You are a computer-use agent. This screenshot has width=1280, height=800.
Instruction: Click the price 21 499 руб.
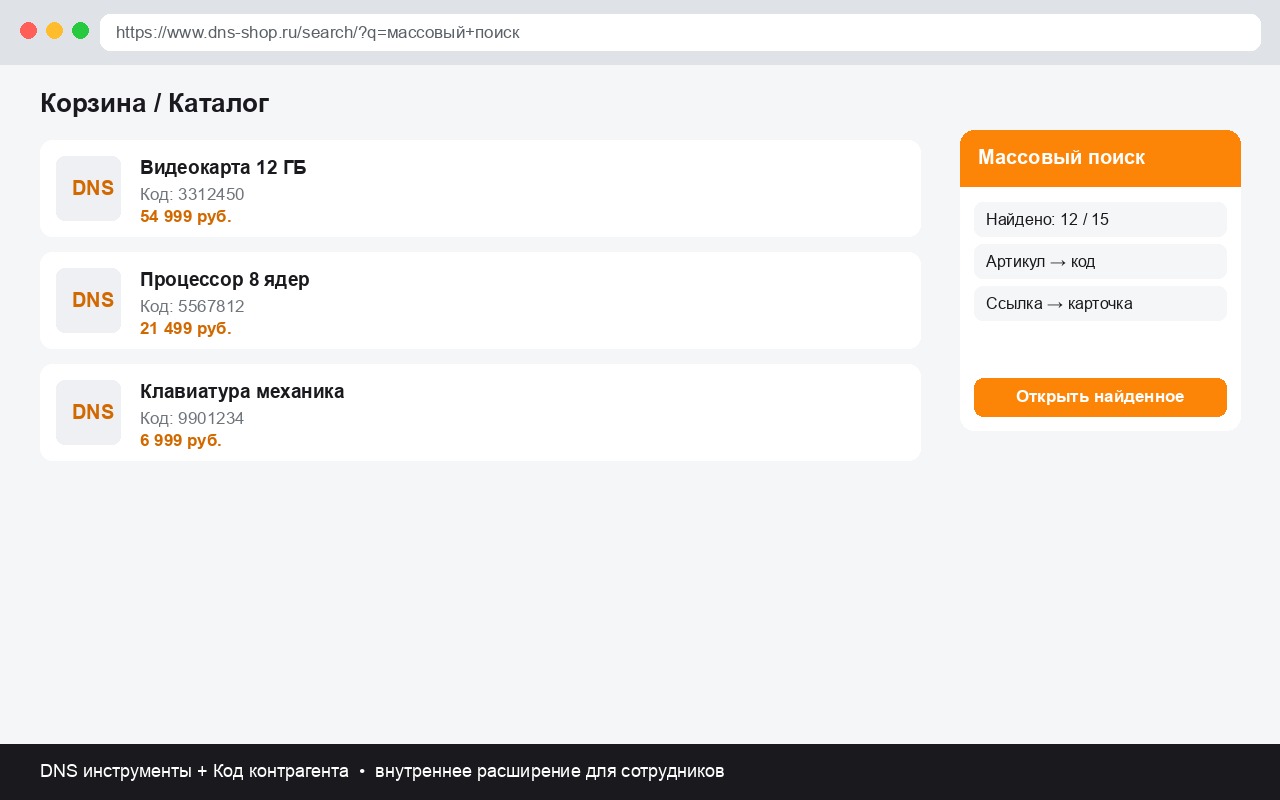[x=186, y=328]
